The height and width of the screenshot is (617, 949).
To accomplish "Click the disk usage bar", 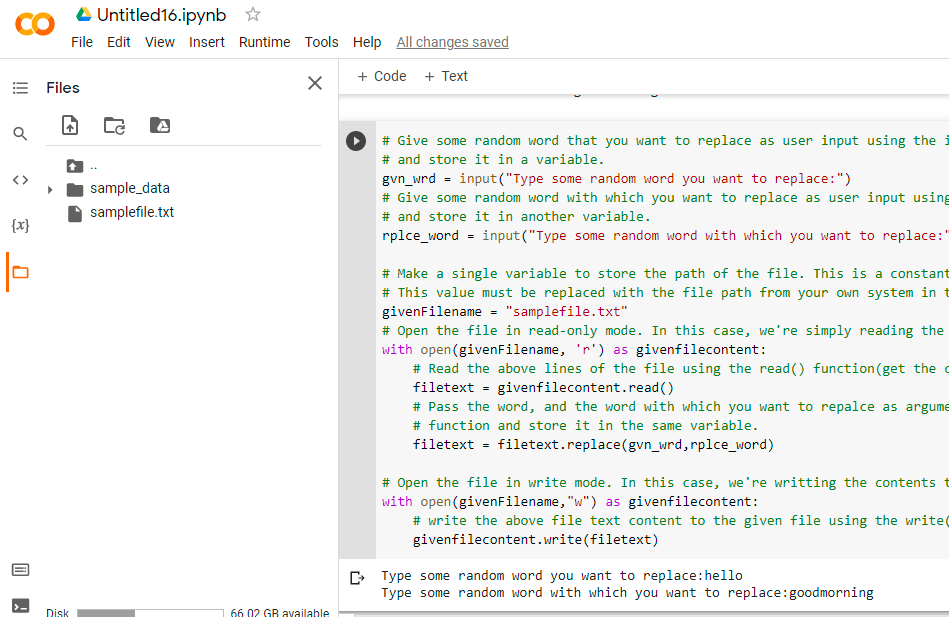I will (150, 613).
